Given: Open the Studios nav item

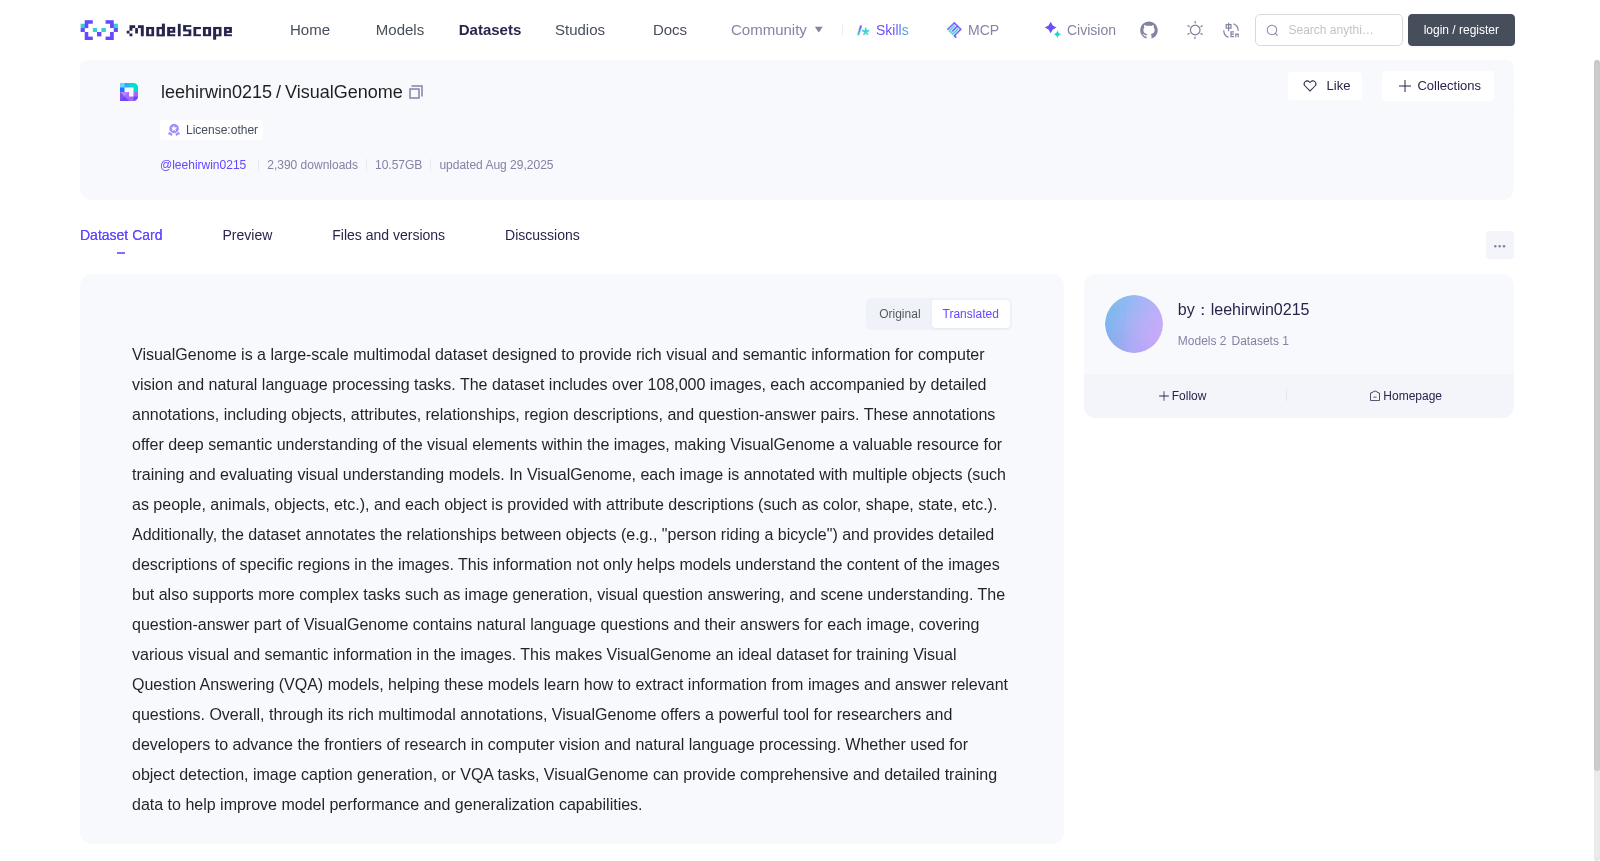Looking at the screenshot, I should click(x=580, y=30).
